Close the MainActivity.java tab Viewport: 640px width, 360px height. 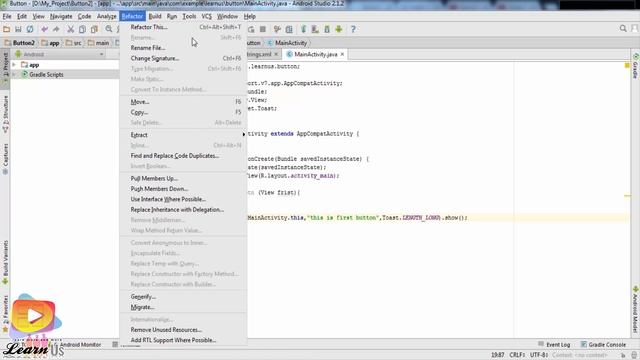(342, 54)
